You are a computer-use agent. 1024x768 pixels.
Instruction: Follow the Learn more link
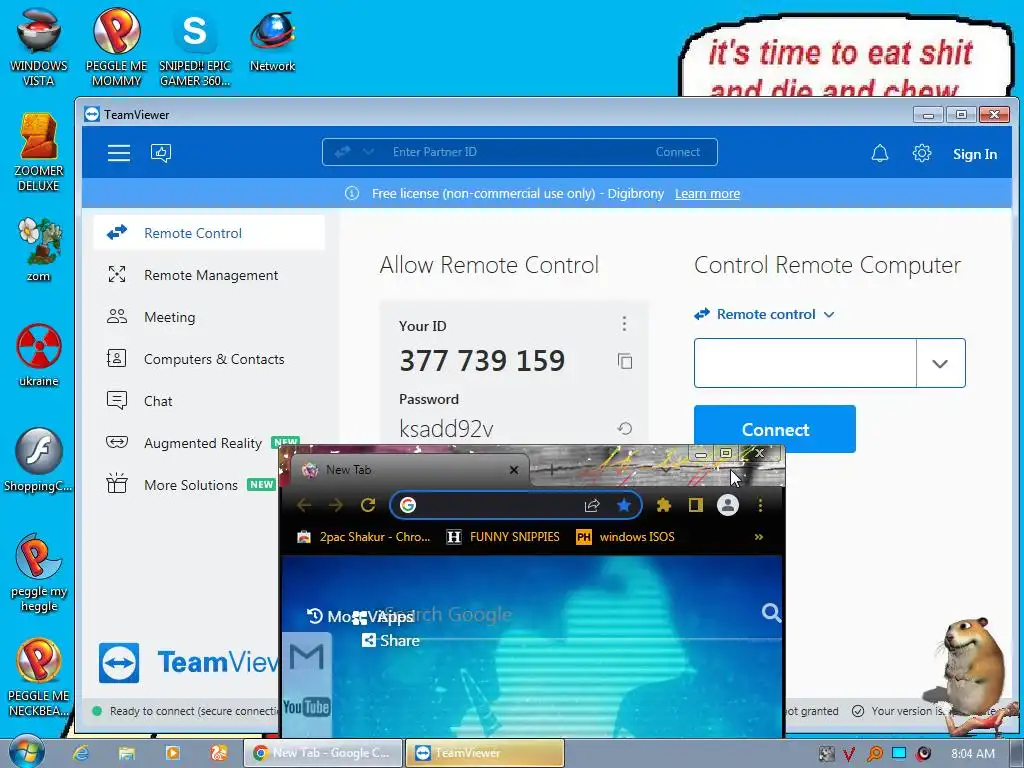(707, 193)
